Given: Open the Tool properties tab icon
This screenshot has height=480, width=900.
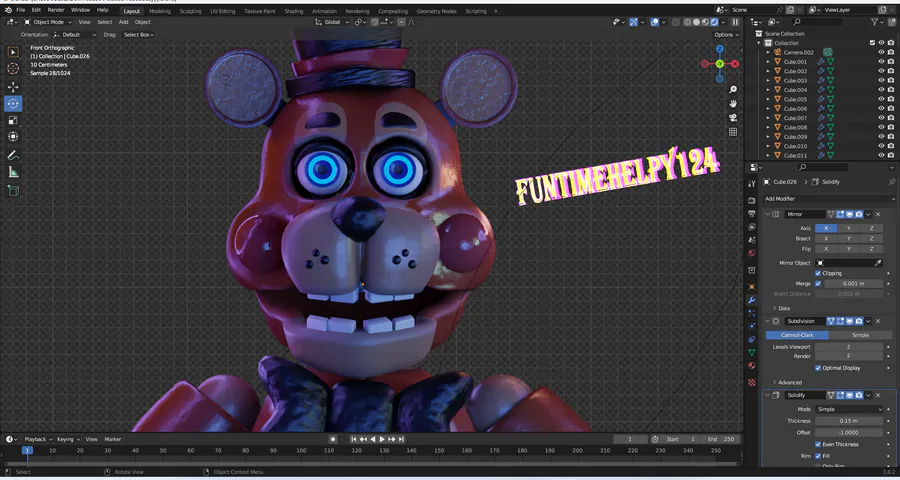Looking at the screenshot, I should pyautogui.click(x=752, y=183).
